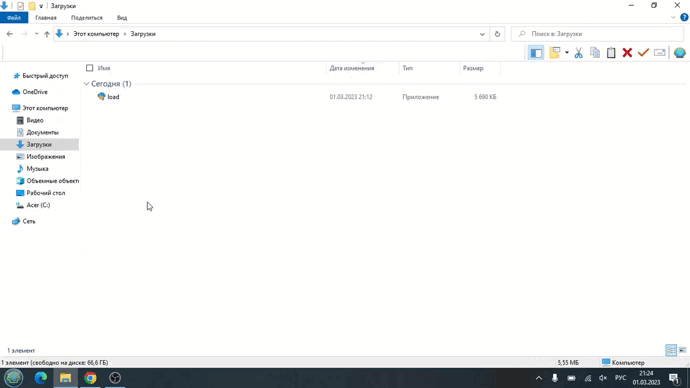Click the folder options toolbar icon
This screenshot has height=388, width=690.
pos(554,53)
